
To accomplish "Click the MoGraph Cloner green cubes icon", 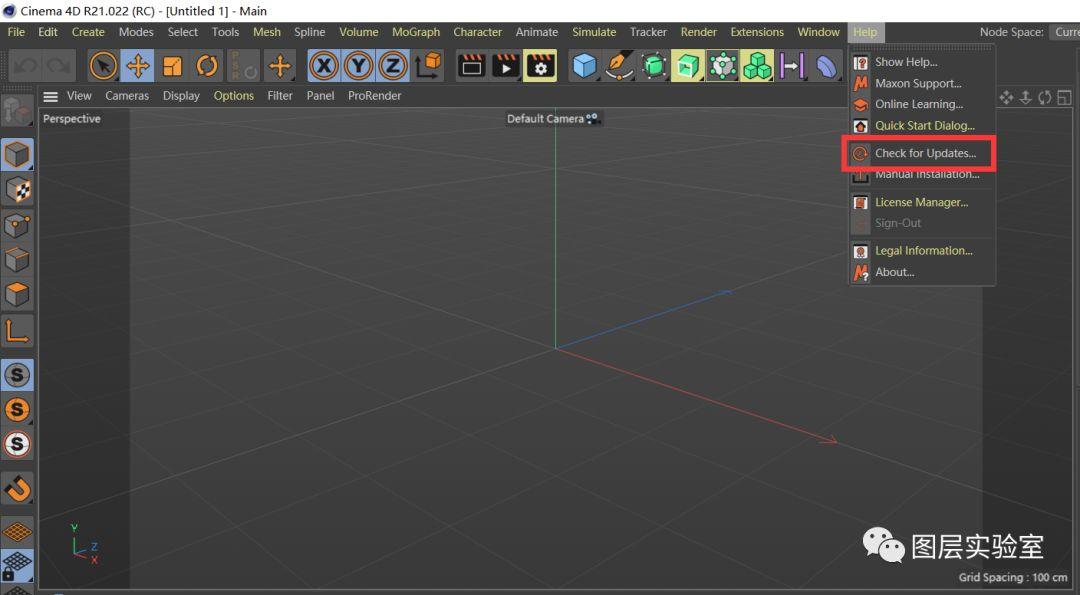I will [756, 67].
